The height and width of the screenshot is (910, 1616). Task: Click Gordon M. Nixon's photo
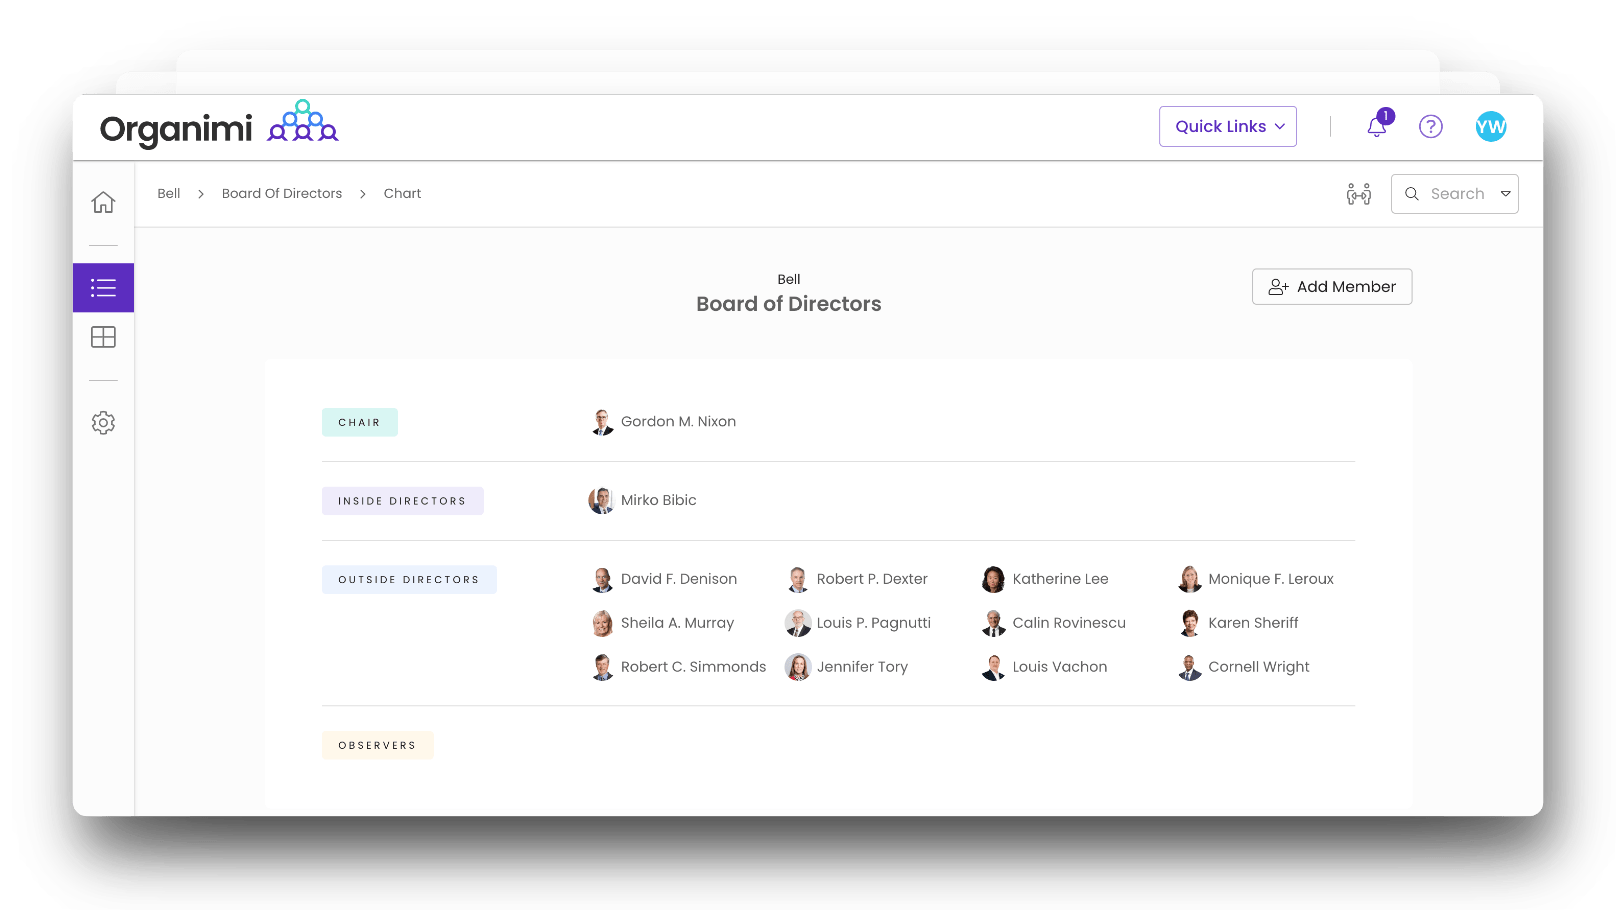(602, 422)
